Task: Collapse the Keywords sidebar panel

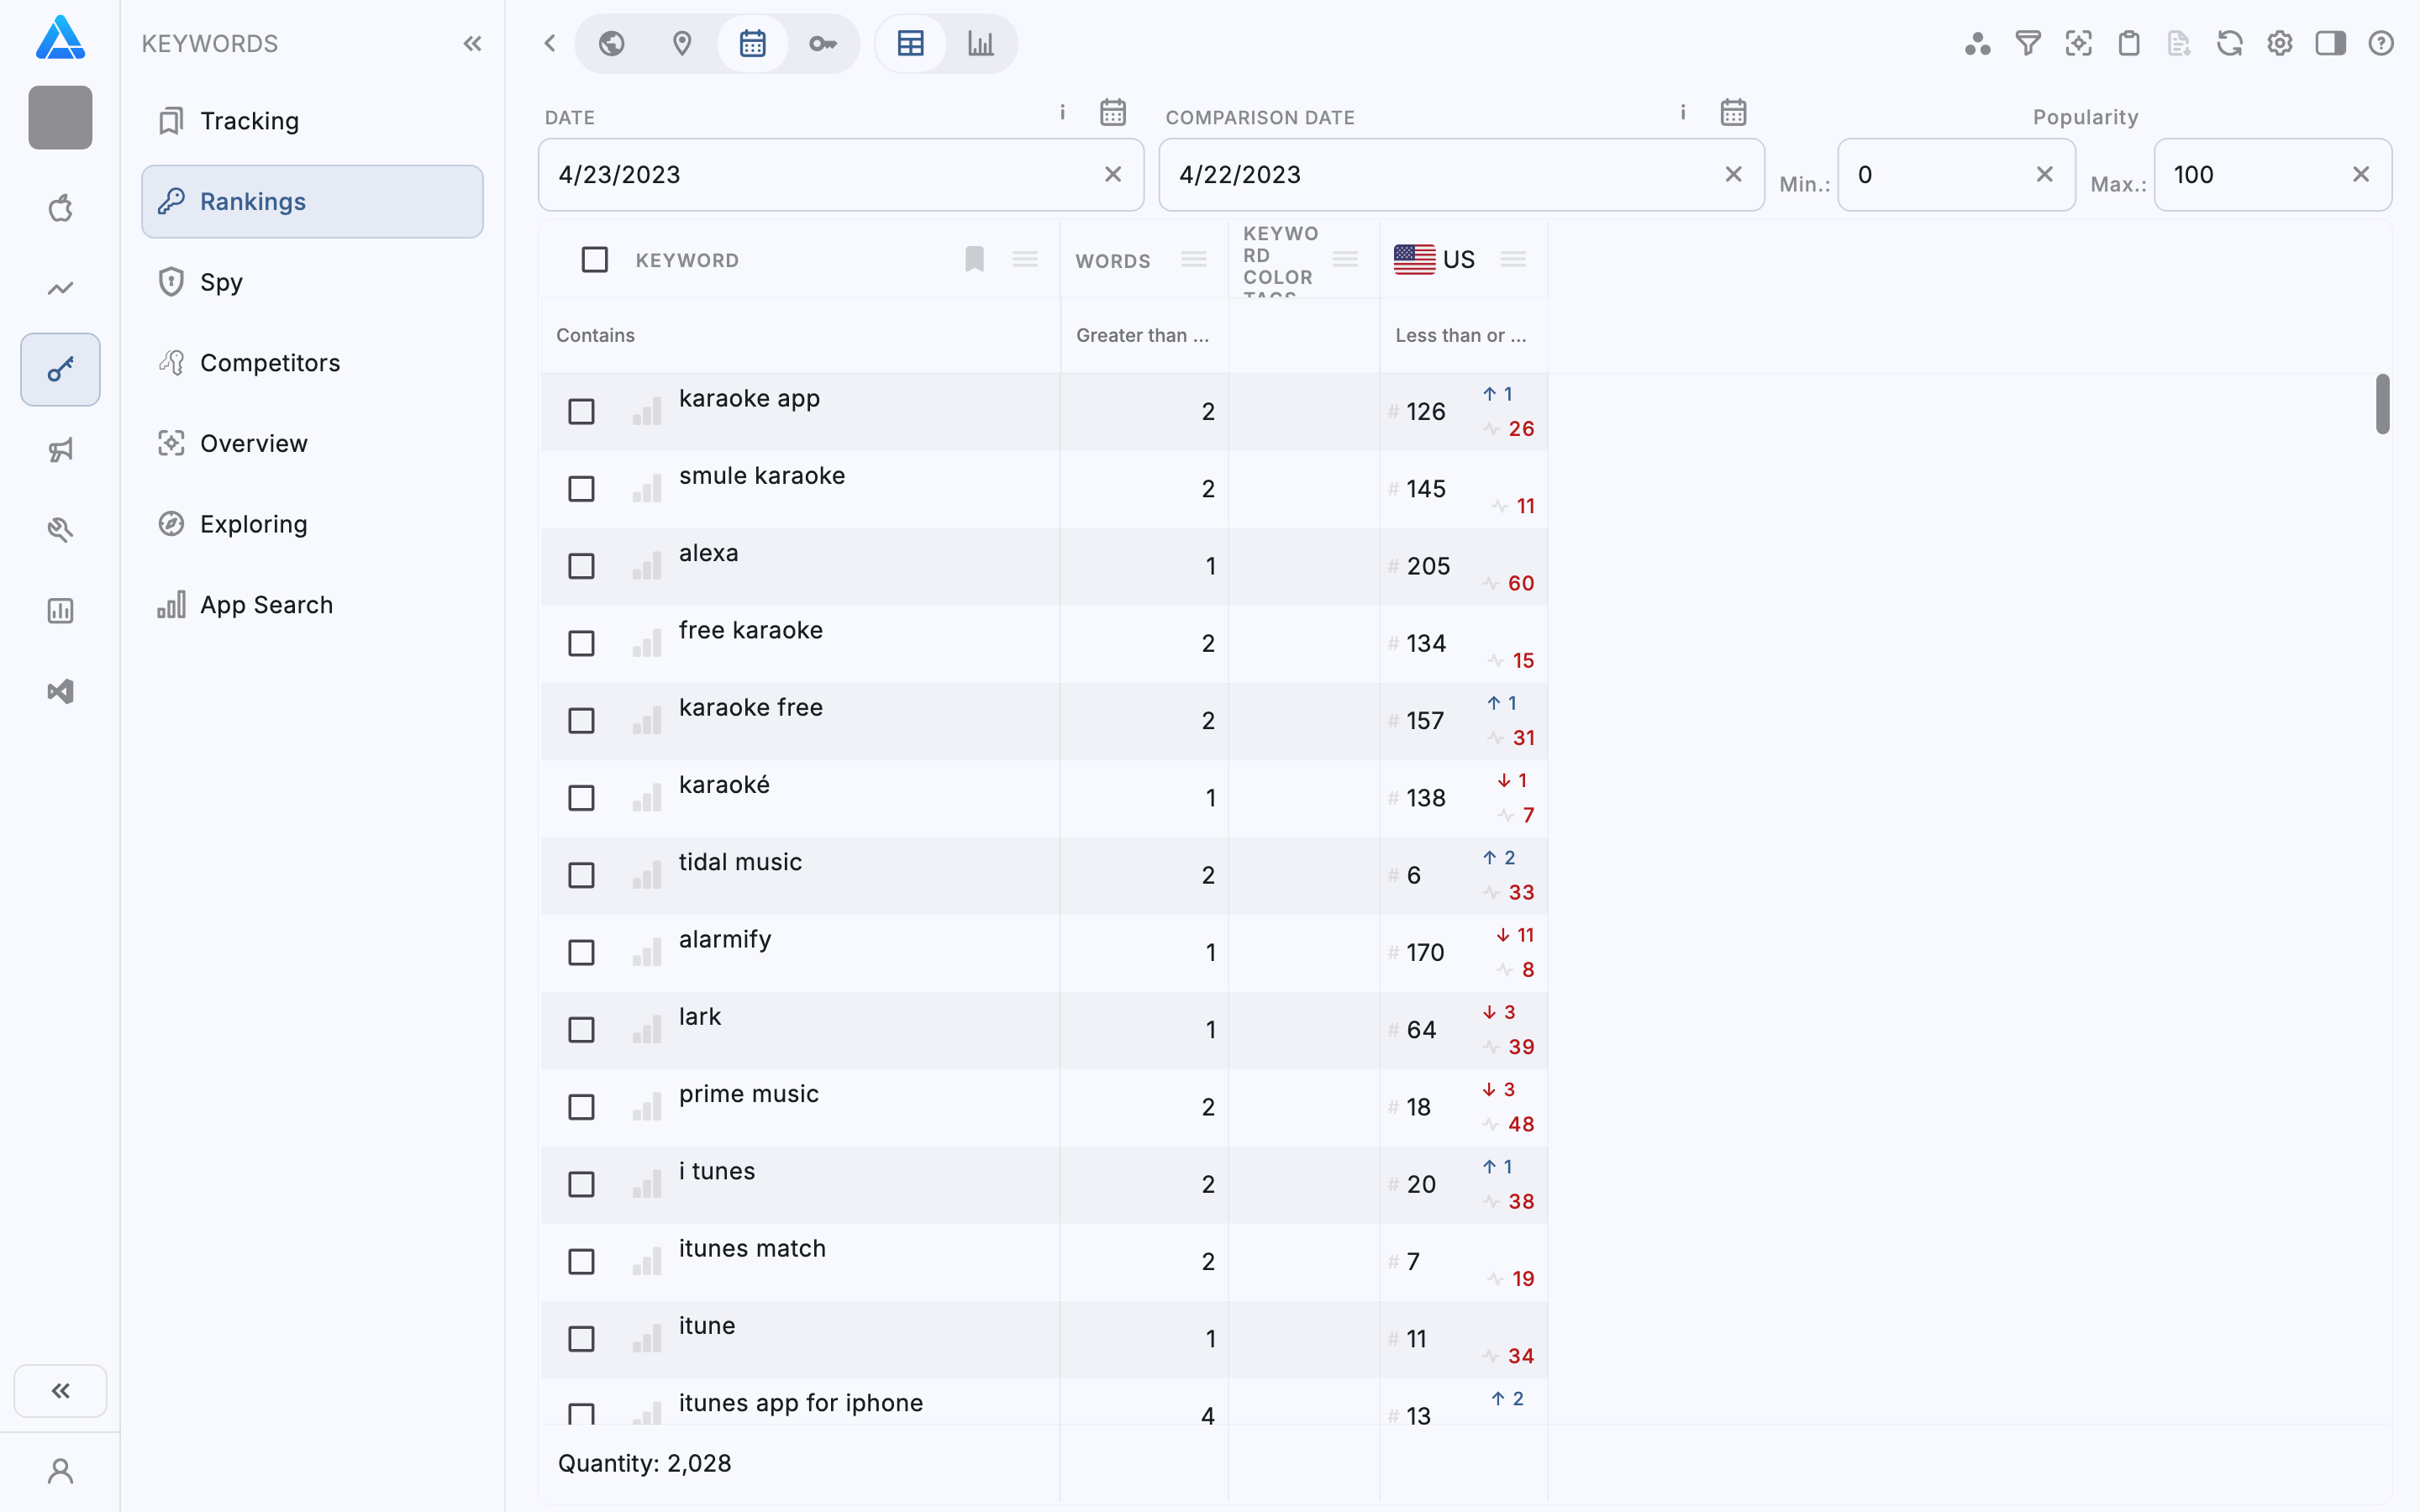Action: click(472, 43)
